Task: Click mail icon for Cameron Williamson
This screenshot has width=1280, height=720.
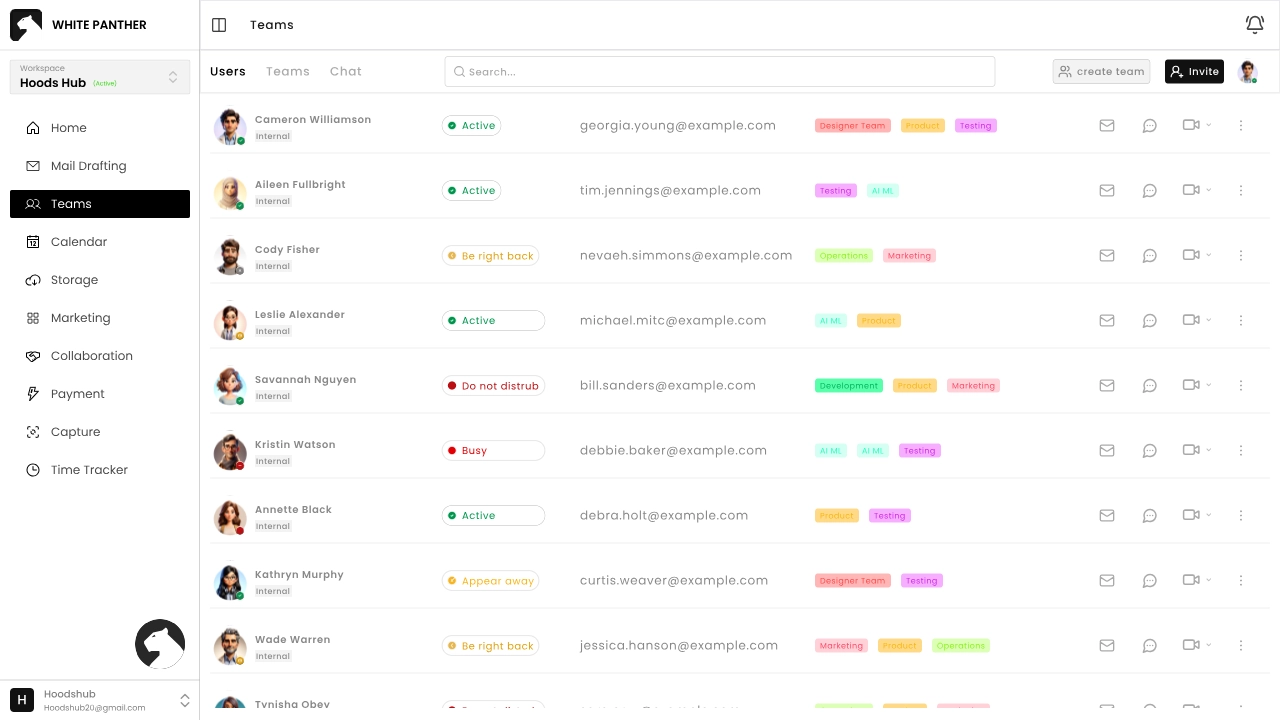Action: 1107,126
